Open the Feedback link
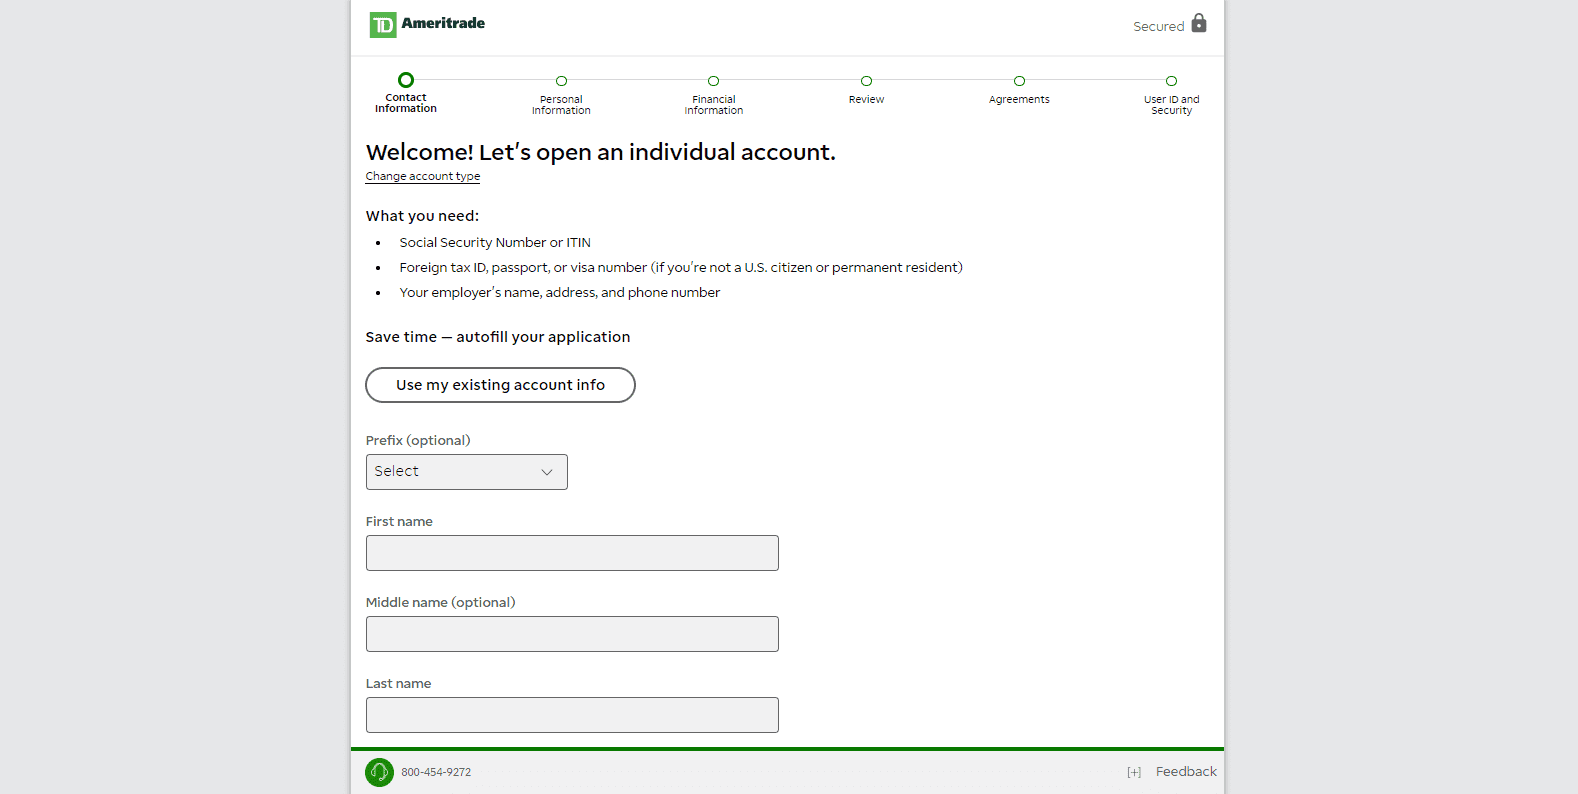The height and width of the screenshot is (794, 1578). pos(1186,772)
